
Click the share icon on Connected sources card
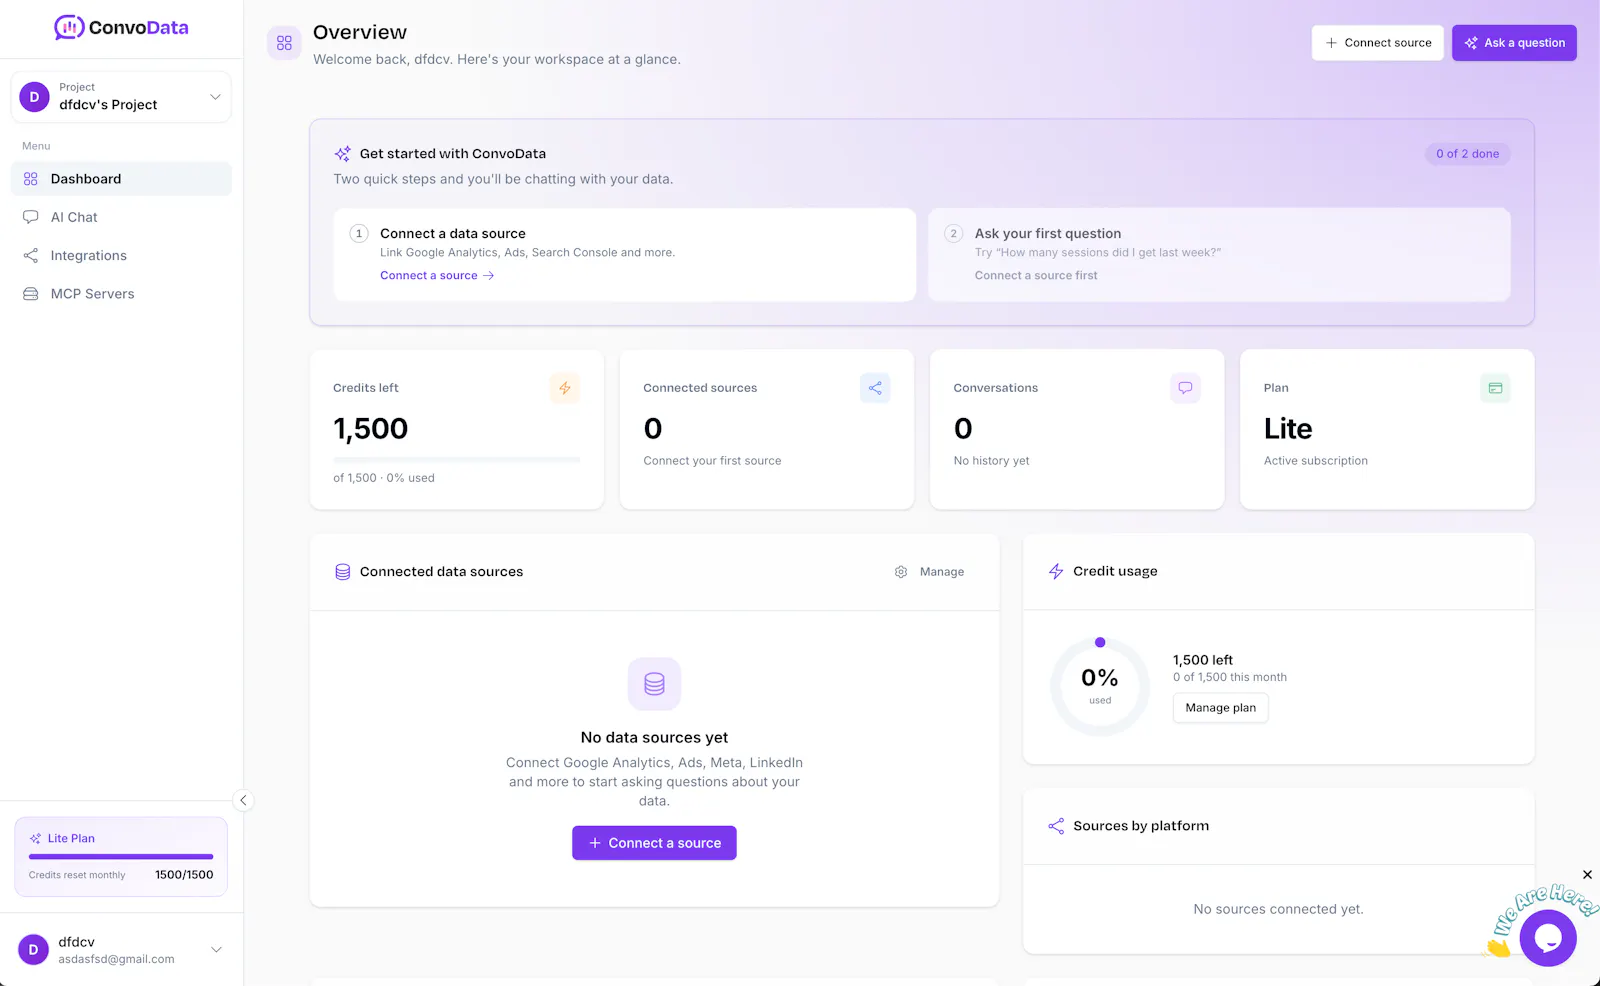875,388
